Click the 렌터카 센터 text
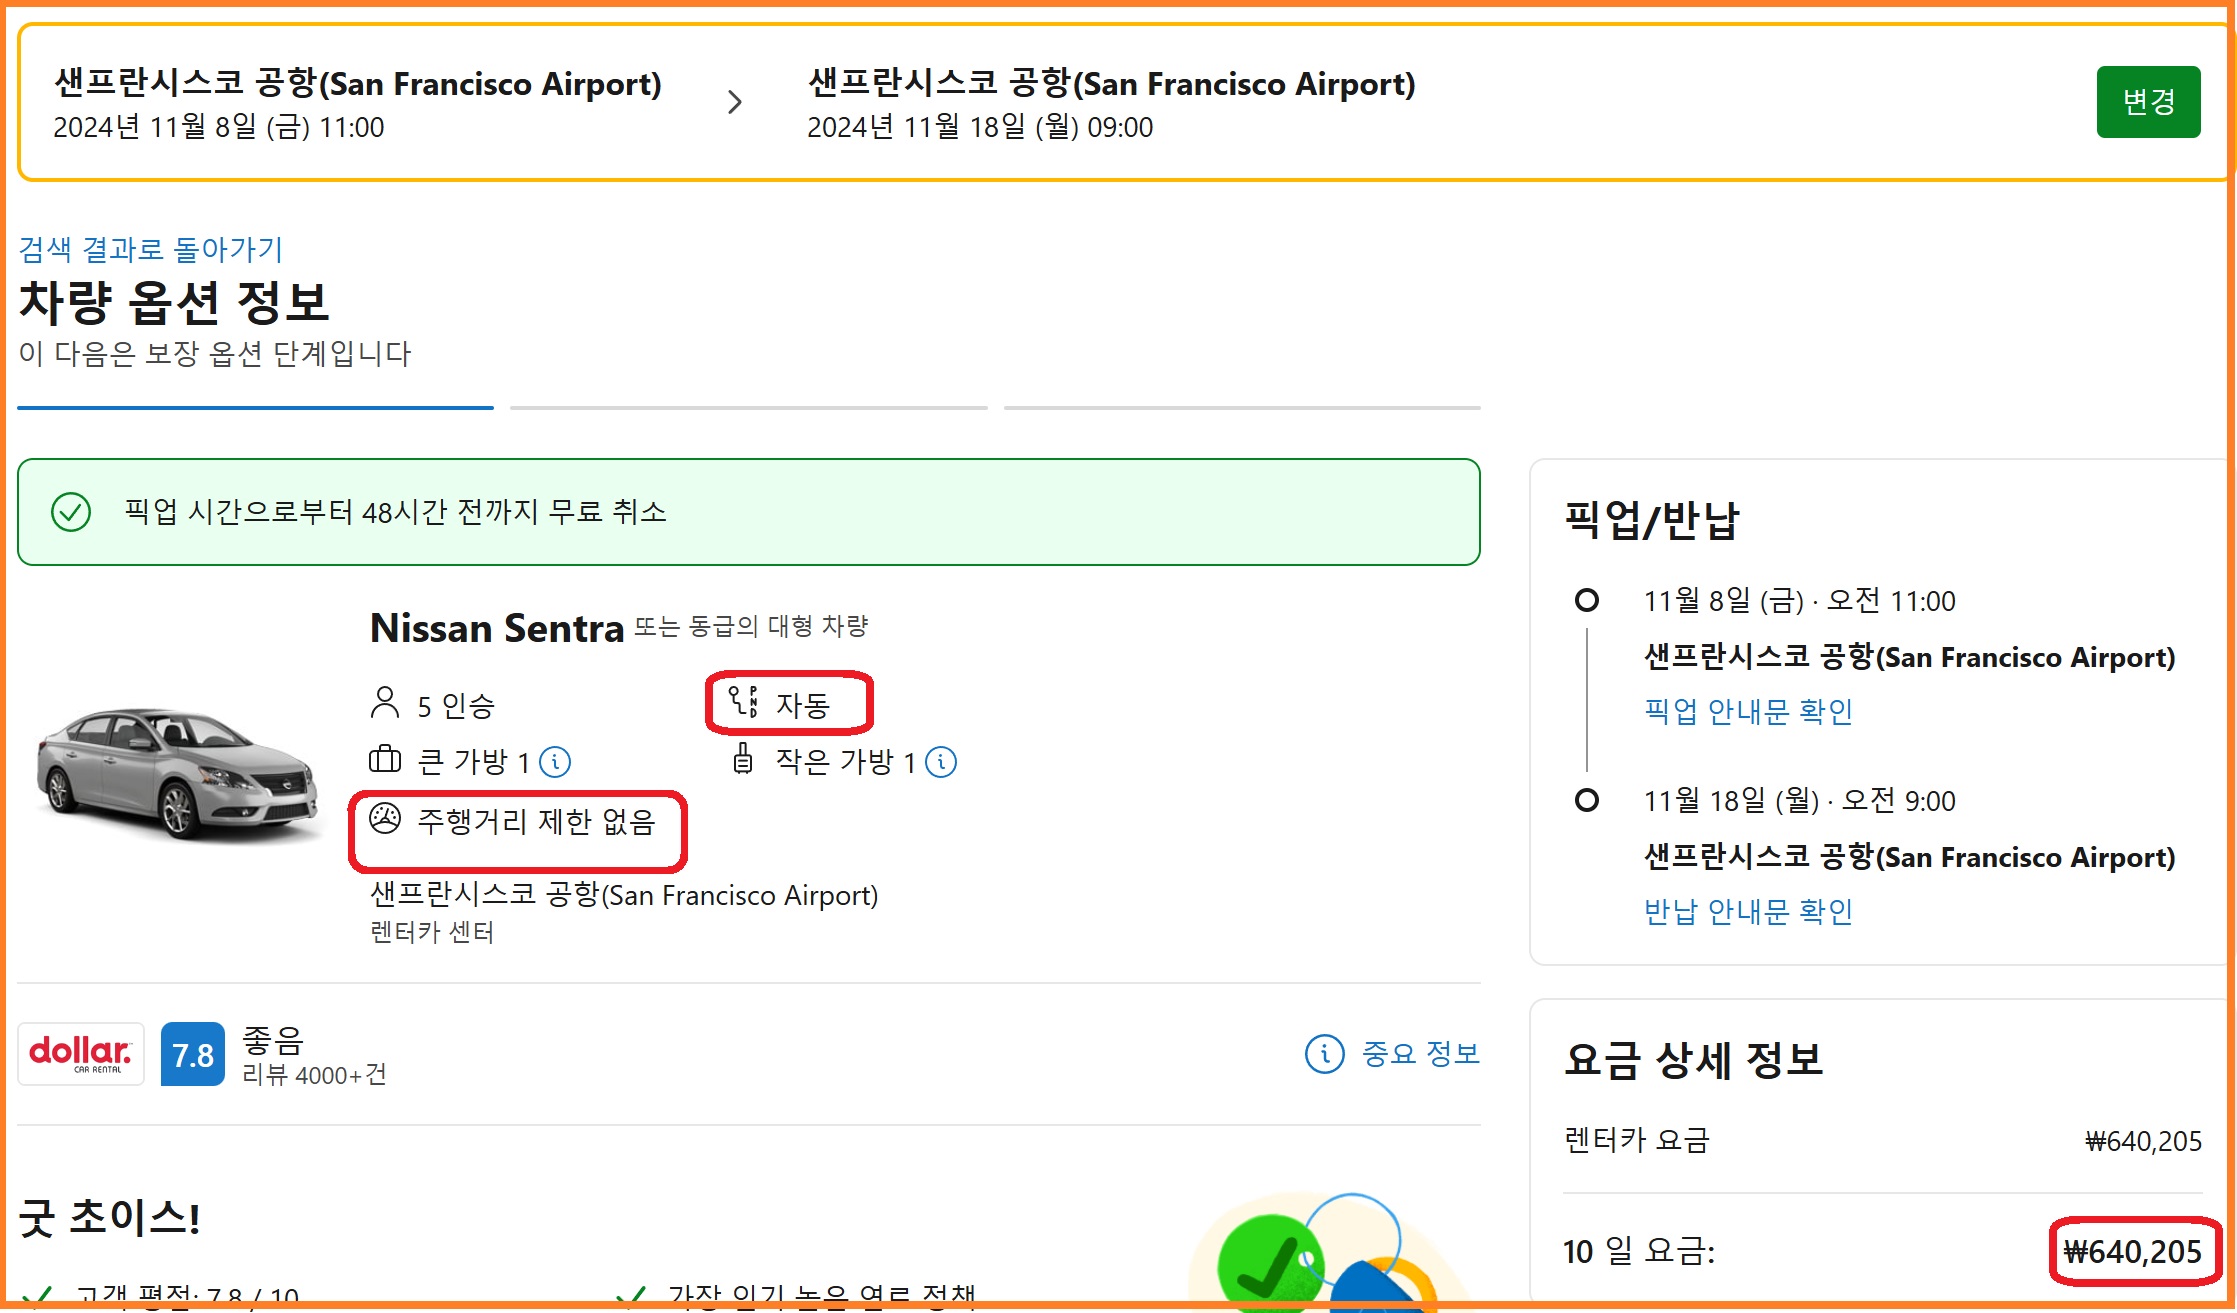Image resolution: width=2237 pixels, height=1313 pixels. pos(432,932)
